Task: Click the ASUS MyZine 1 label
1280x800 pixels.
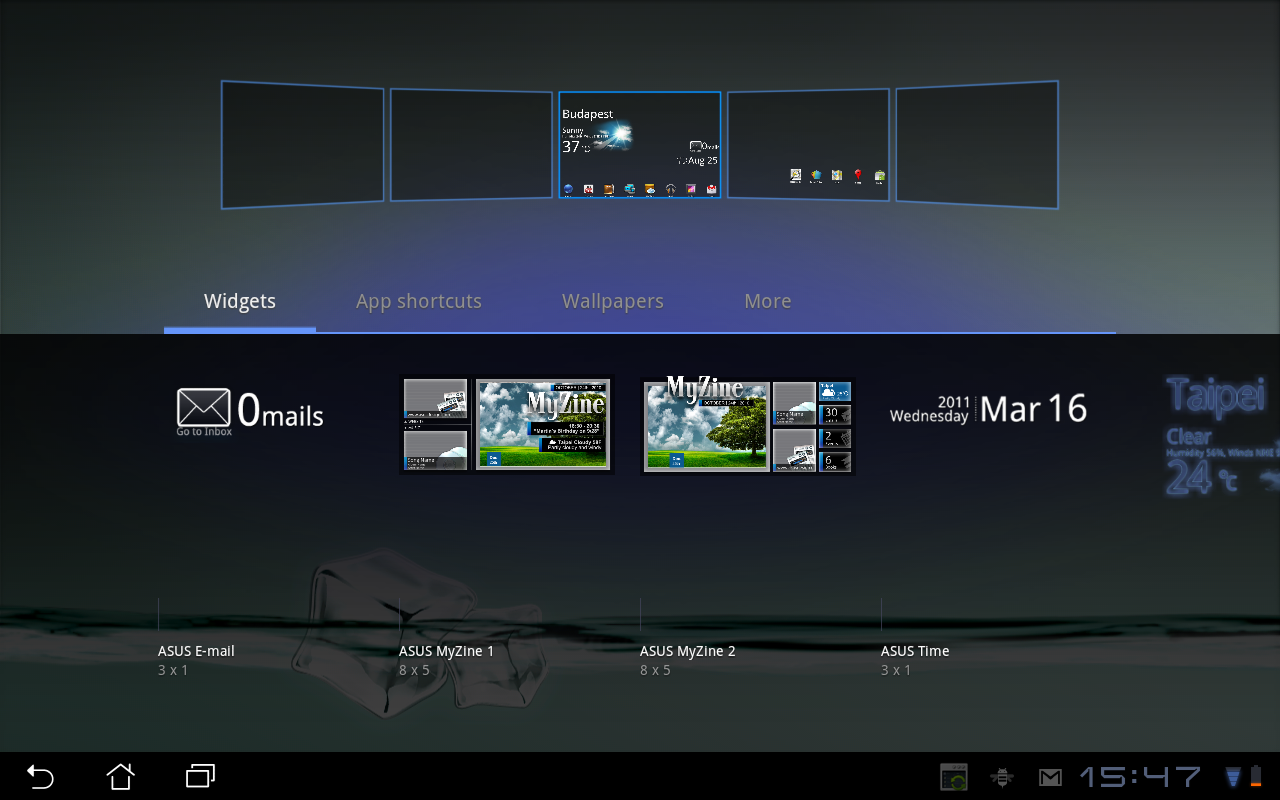Action: 446,651
